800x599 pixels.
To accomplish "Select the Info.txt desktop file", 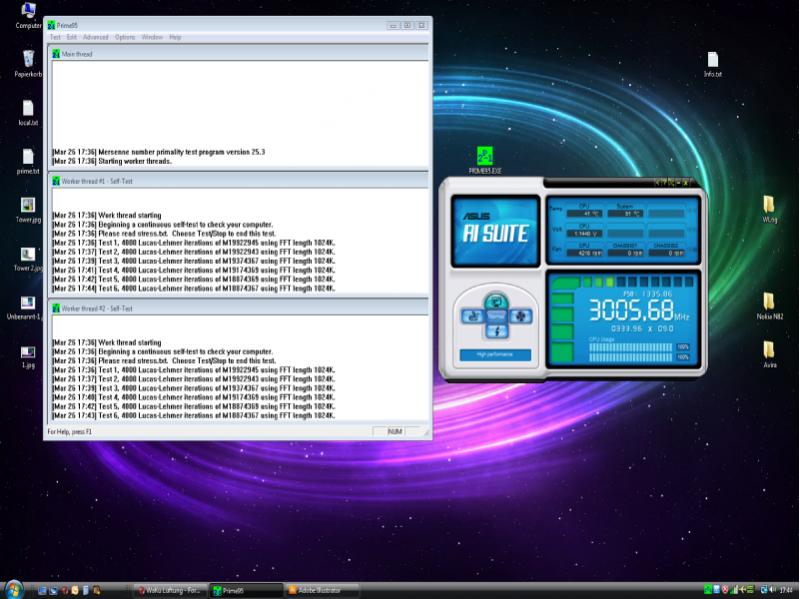I will (x=713, y=64).
